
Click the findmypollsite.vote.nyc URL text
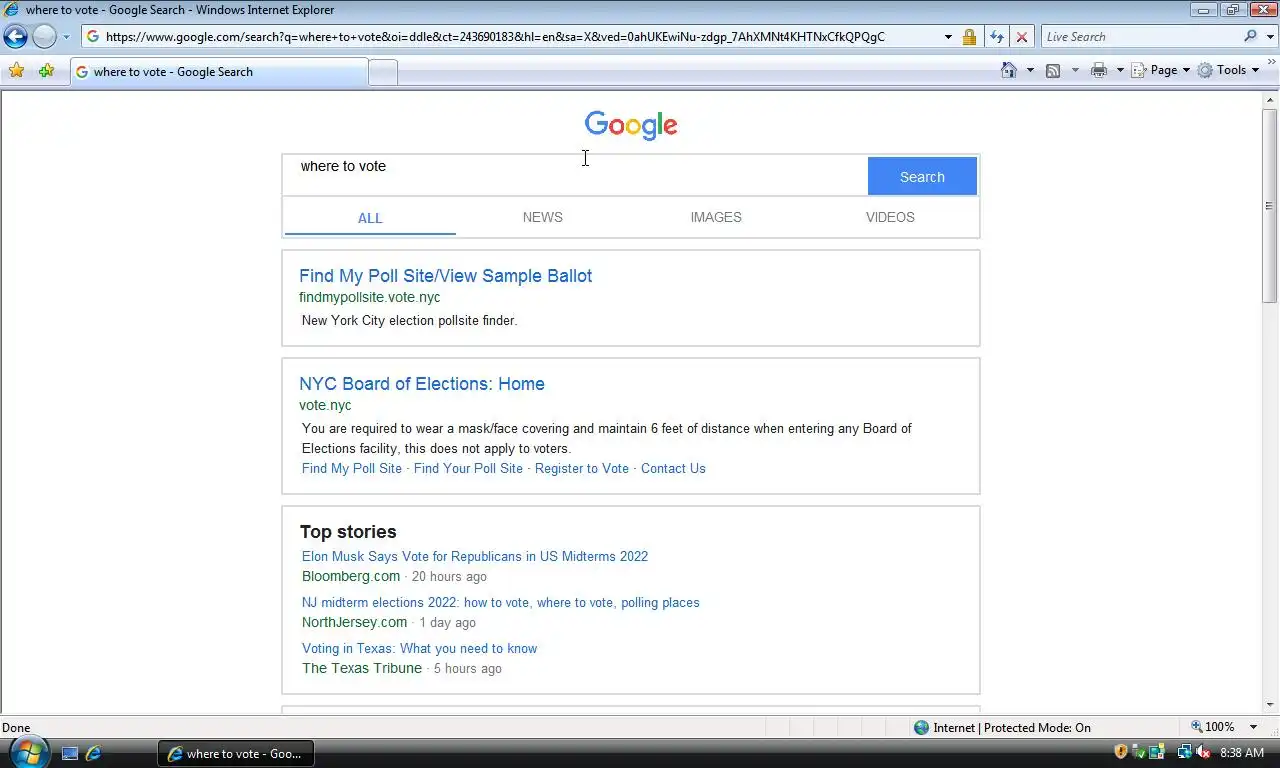[x=370, y=297]
